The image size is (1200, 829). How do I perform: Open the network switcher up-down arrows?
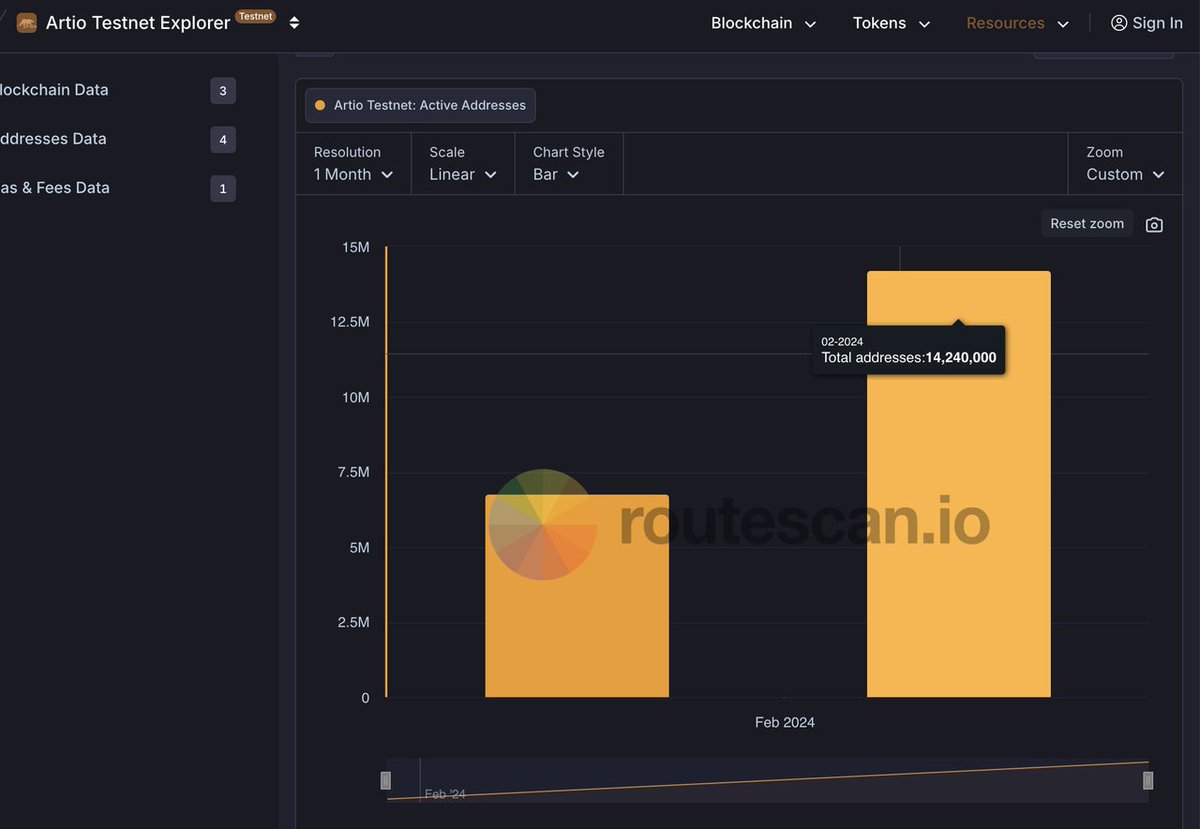[294, 23]
